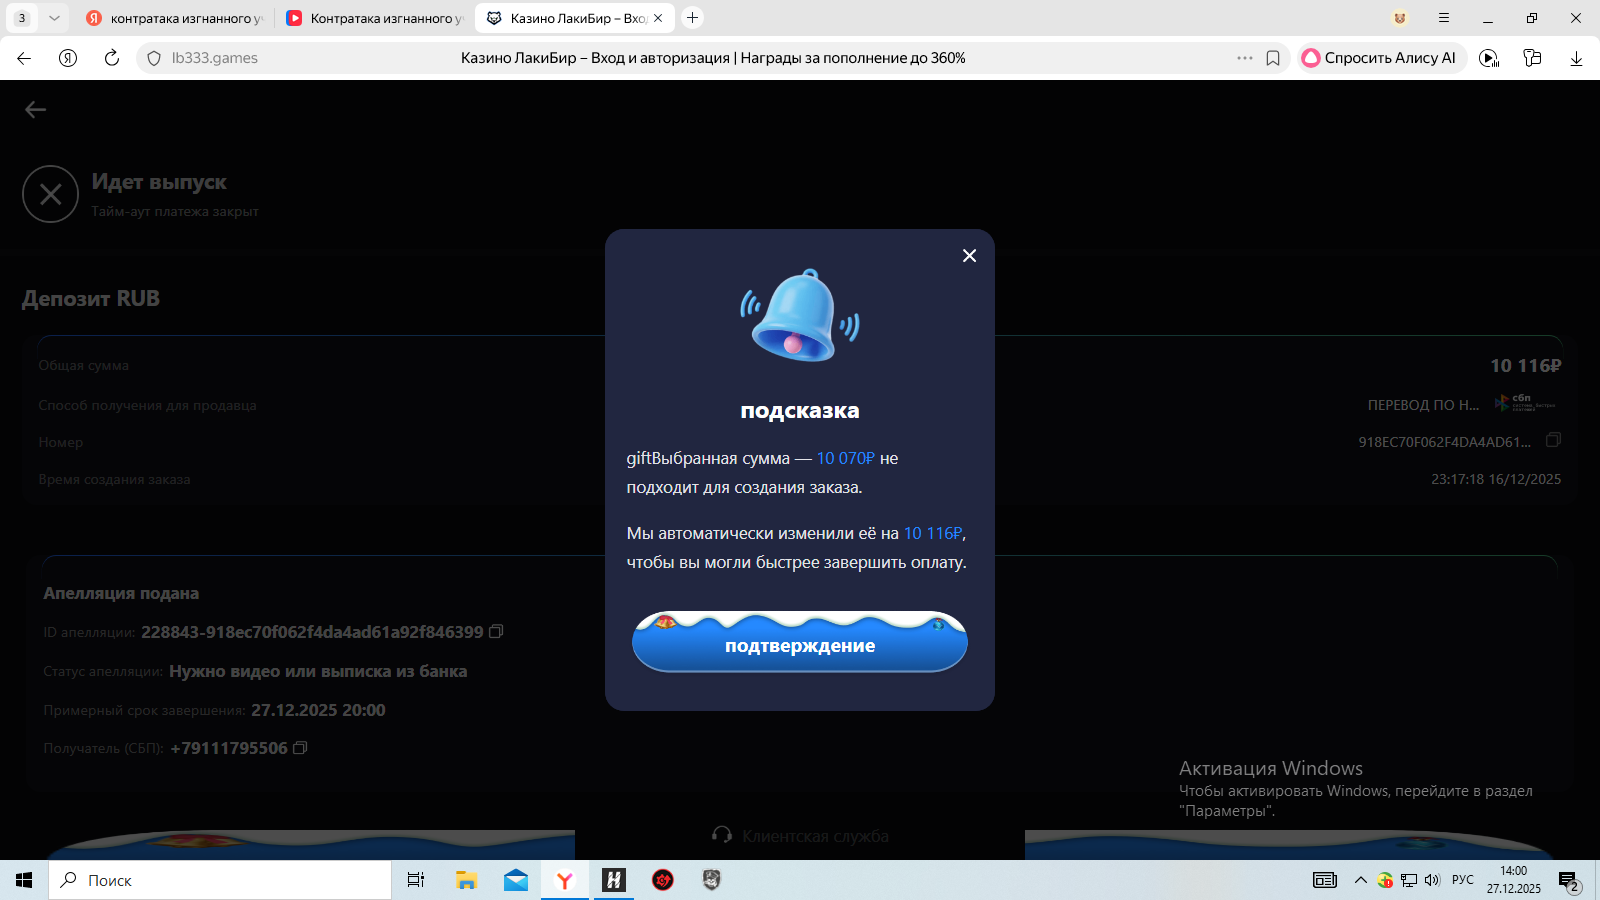Copy the SBP recipient phone number

(x=300, y=748)
